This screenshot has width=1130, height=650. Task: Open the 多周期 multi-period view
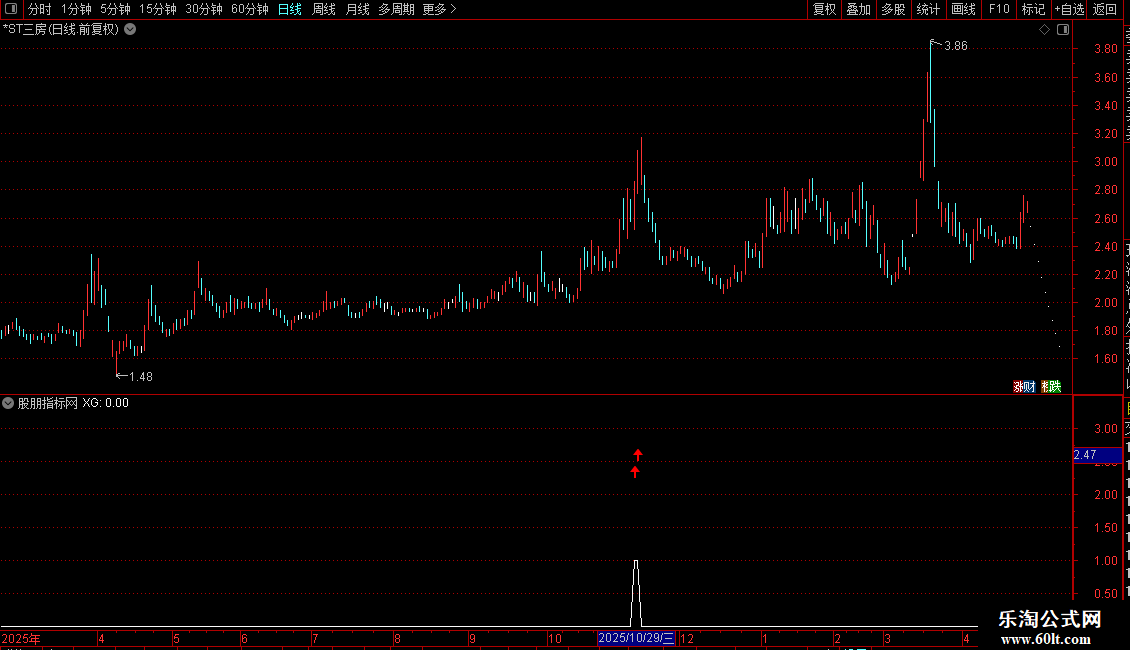coord(396,9)
